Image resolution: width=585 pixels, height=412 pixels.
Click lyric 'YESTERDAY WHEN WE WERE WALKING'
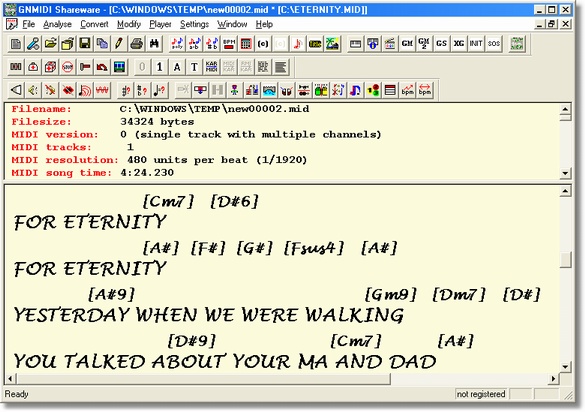(209, 315)
